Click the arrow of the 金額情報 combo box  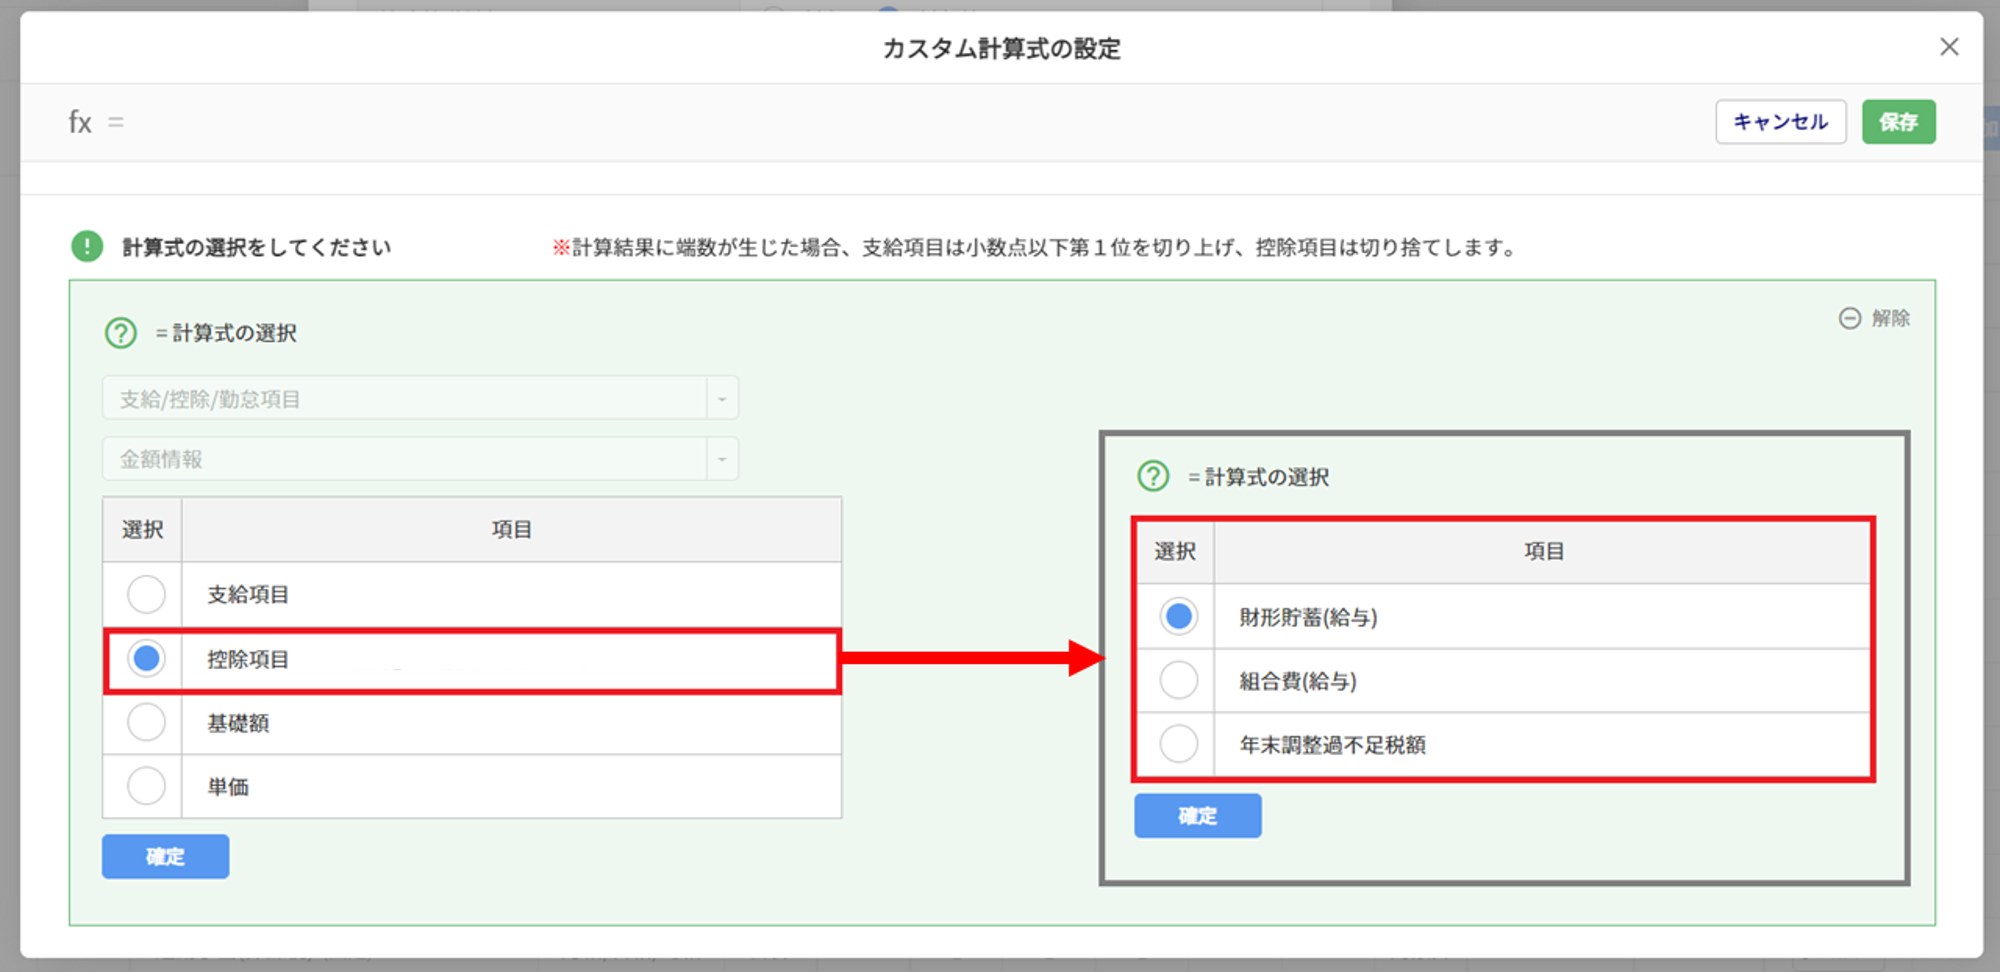(x=722, y=460)
